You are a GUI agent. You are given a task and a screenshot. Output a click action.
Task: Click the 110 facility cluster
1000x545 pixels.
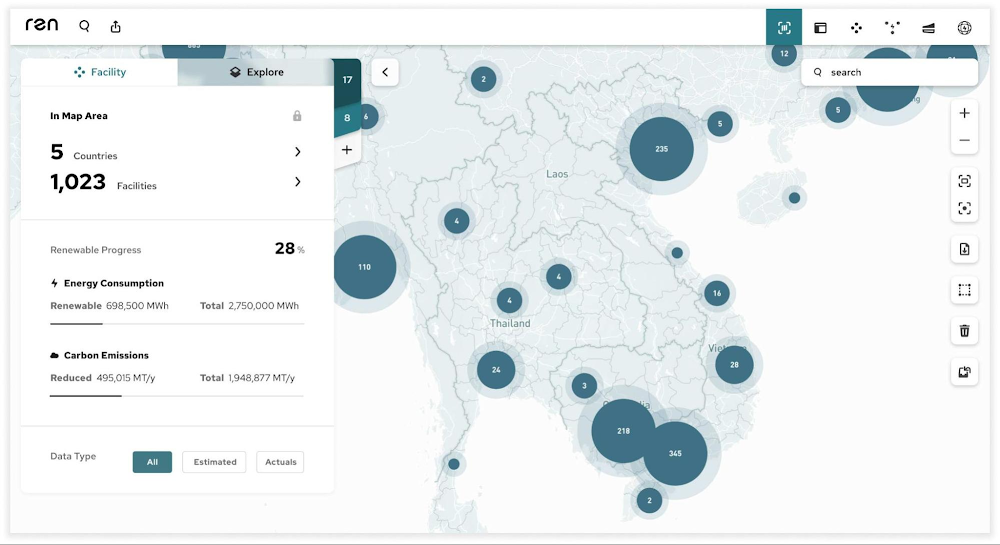[365, 267]
